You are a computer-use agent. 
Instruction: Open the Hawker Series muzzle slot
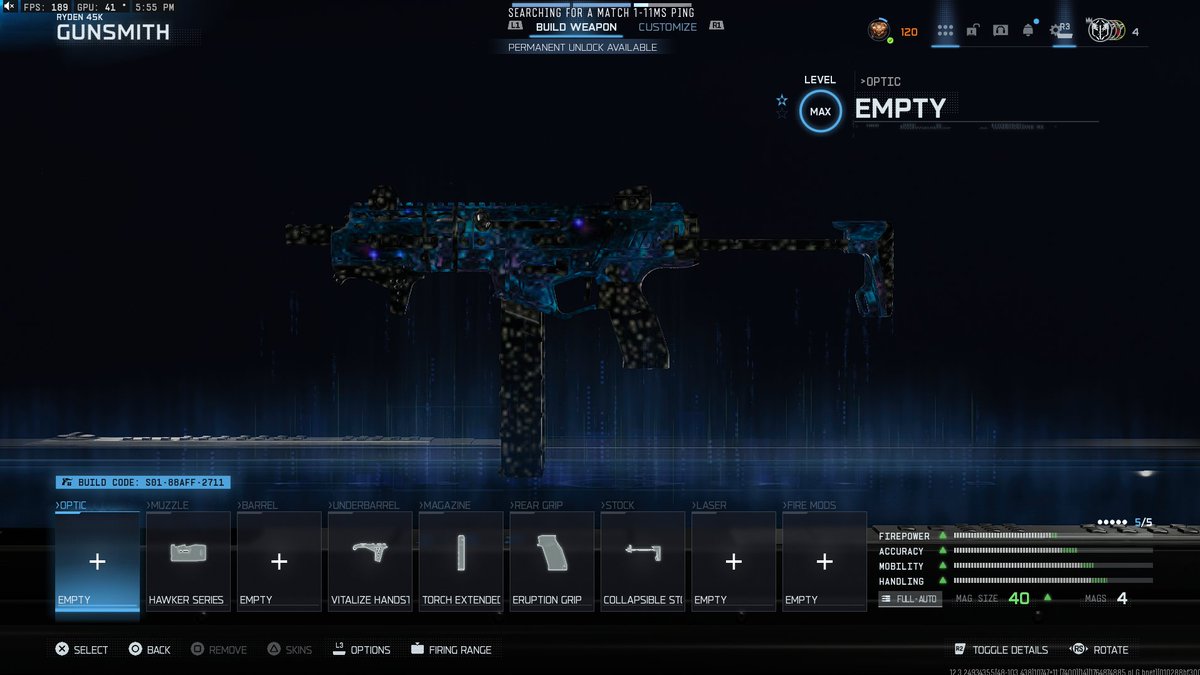pos(188,561)
